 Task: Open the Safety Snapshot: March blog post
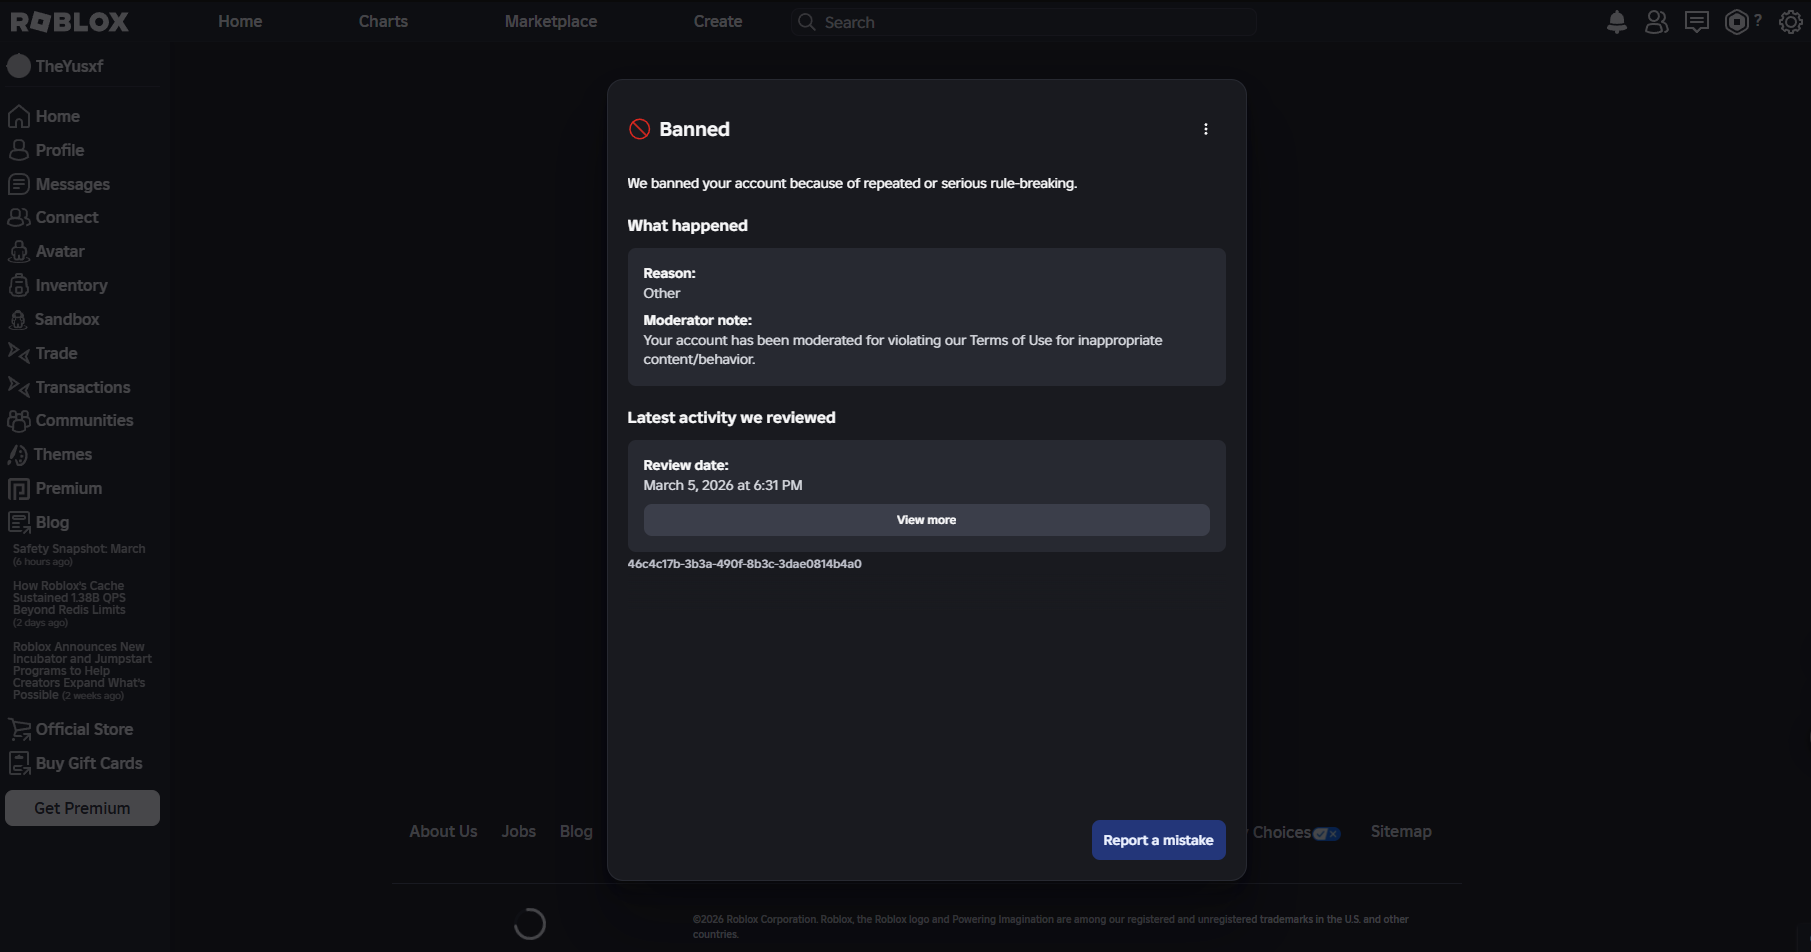click(x=79, y=554)
